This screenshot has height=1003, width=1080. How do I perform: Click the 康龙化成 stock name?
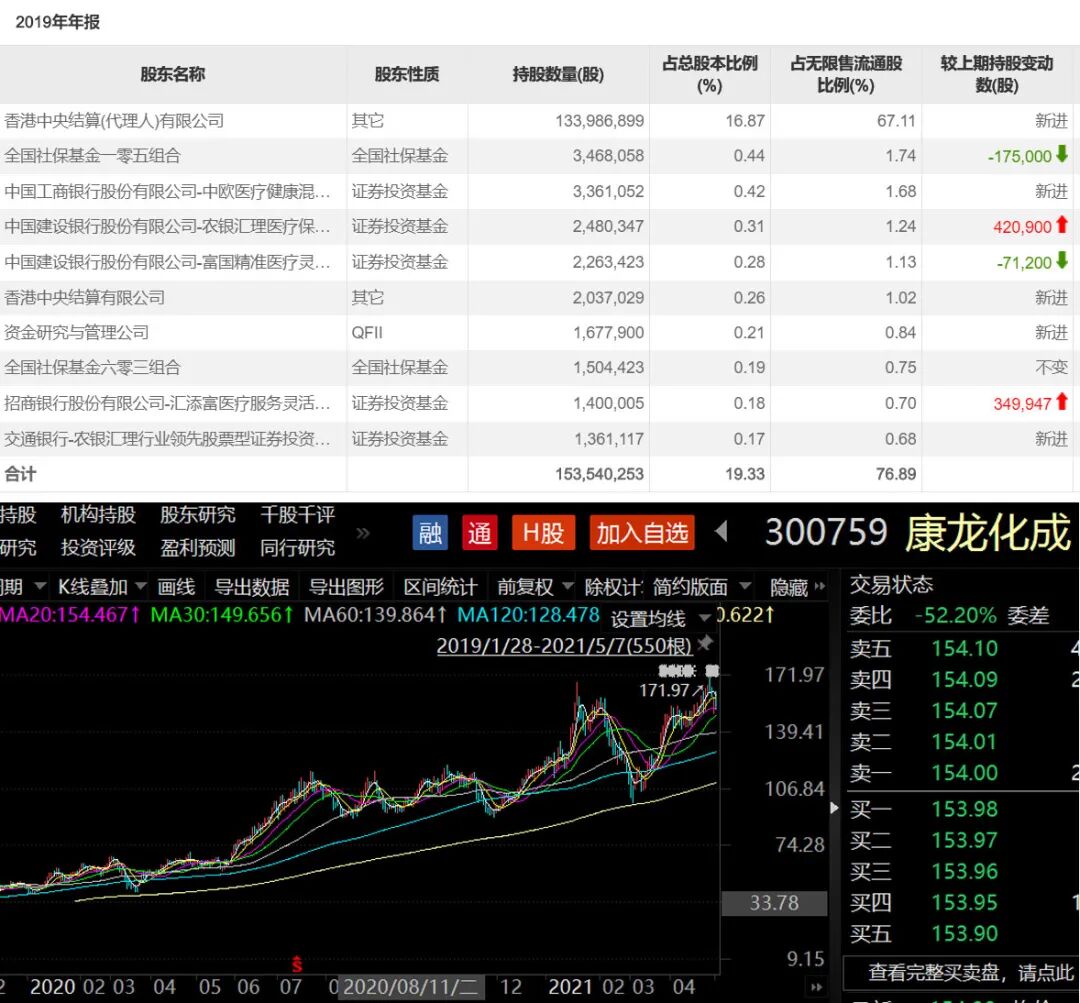coord(988,532)
